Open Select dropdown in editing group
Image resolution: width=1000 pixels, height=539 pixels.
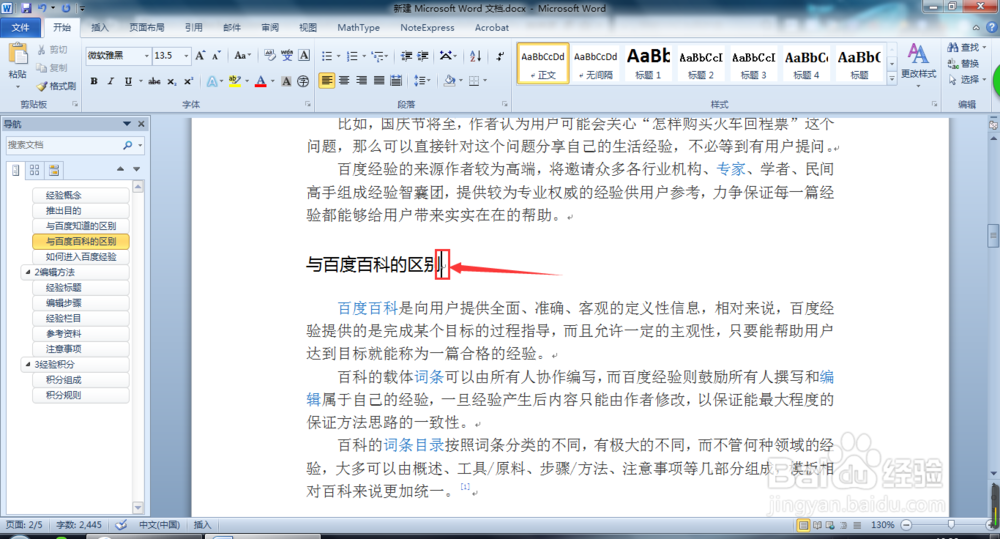point(967,80)
